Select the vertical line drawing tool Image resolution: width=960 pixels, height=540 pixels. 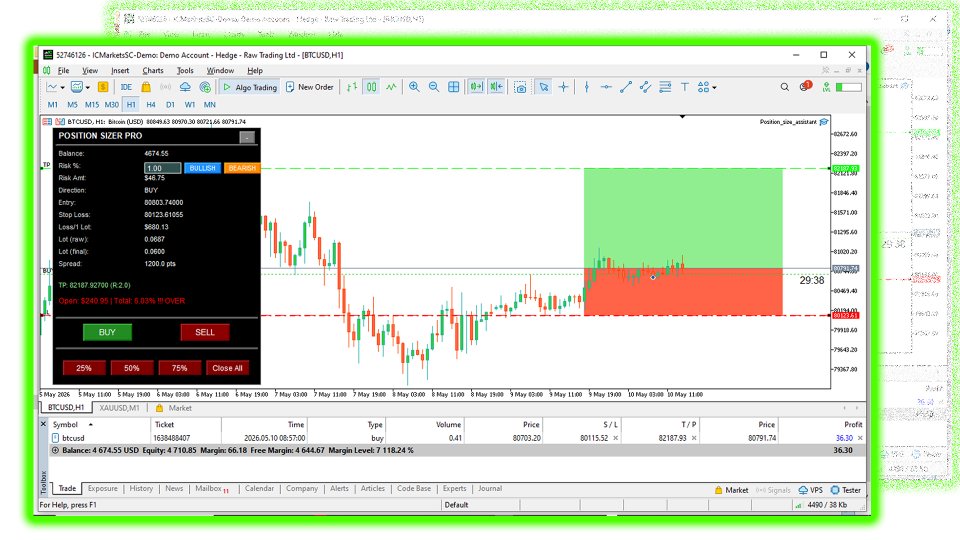tap(587, 87)
